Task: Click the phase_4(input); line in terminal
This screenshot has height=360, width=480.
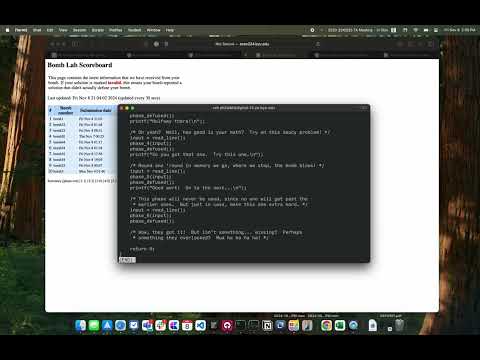Action: click(151, 143)
